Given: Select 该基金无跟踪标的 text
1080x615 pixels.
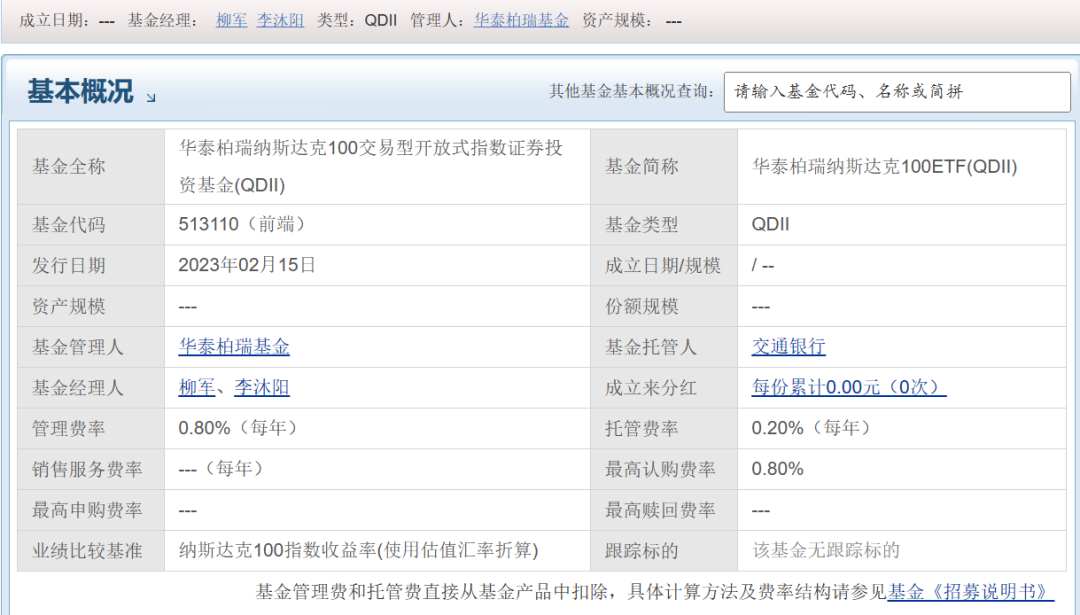Looking at the screenshot, I should [x=826, y=550].
